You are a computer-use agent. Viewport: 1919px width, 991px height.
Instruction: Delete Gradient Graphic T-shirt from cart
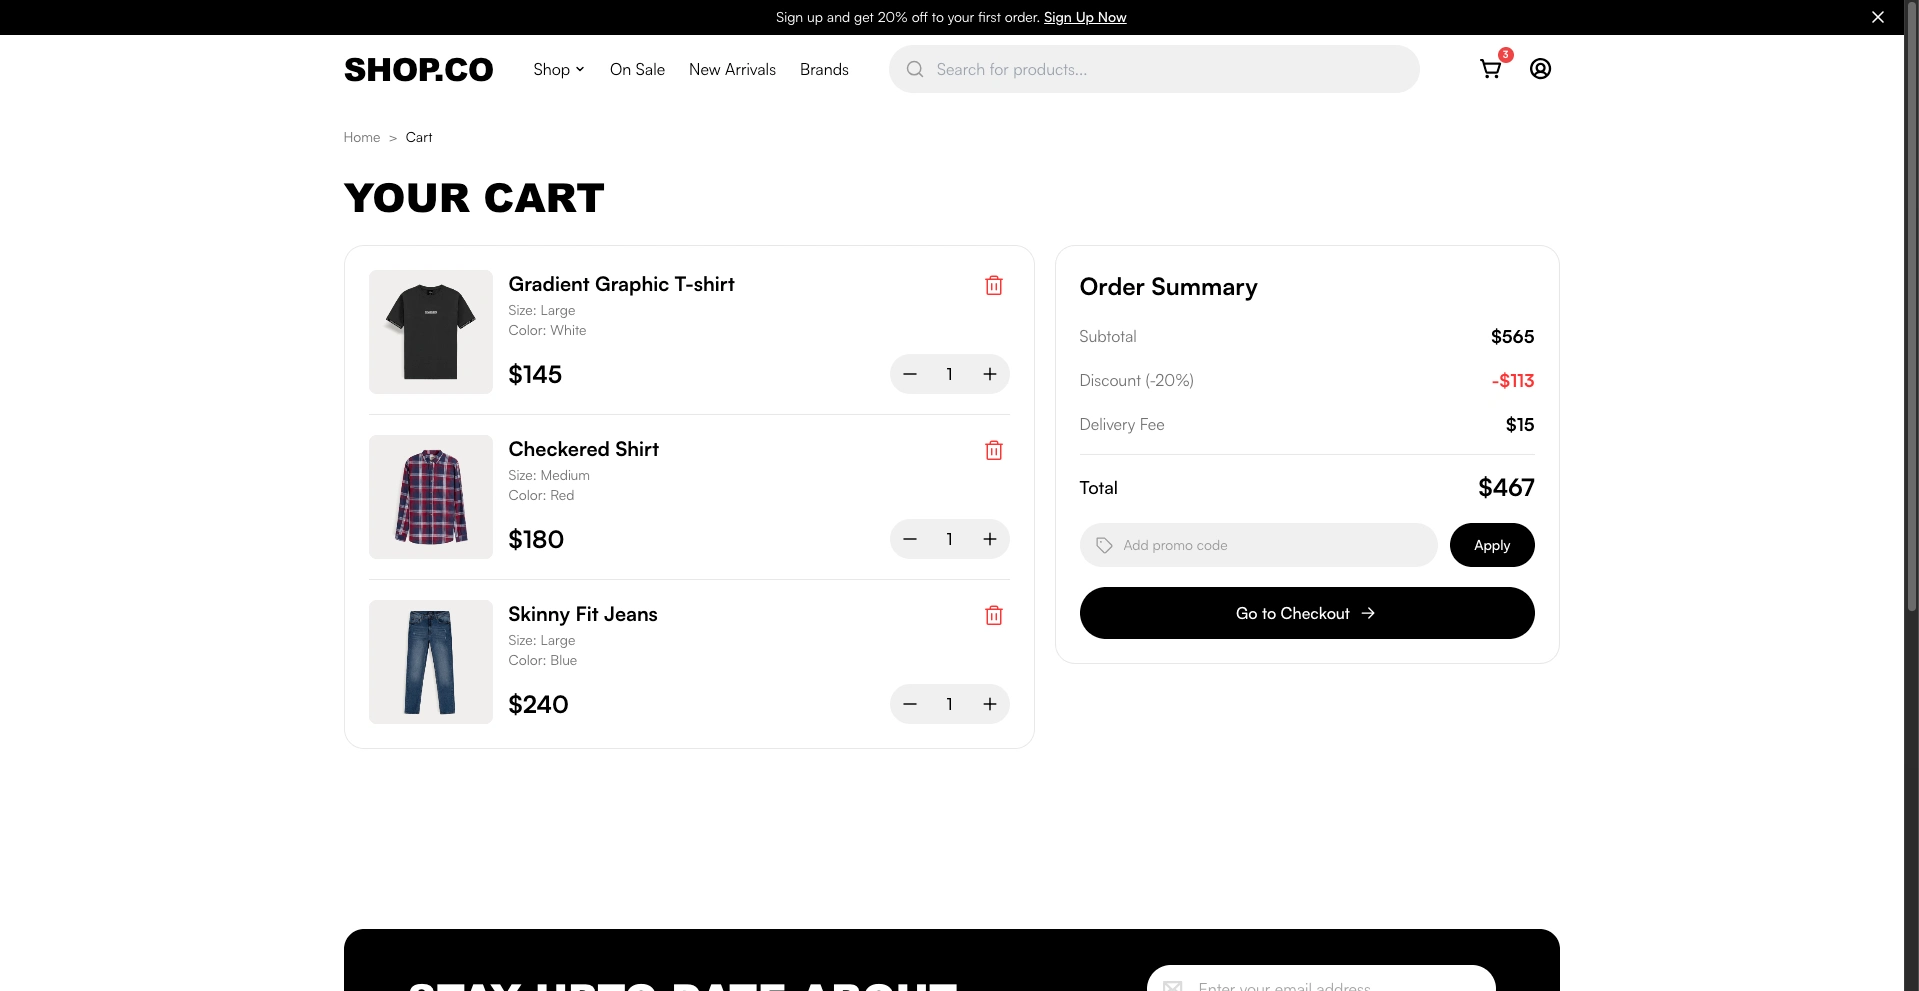(x=993, y=286)
